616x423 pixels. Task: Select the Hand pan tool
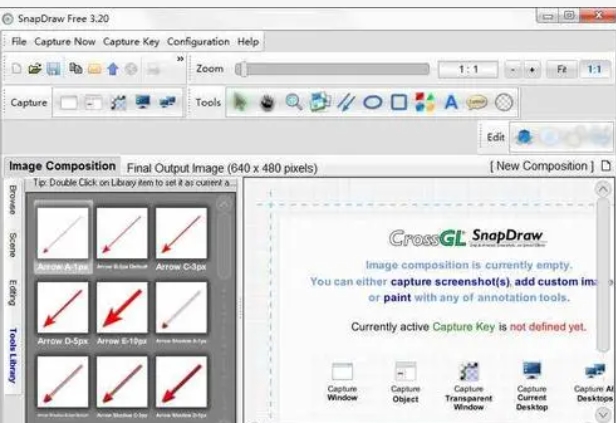(x=267, y=103)
